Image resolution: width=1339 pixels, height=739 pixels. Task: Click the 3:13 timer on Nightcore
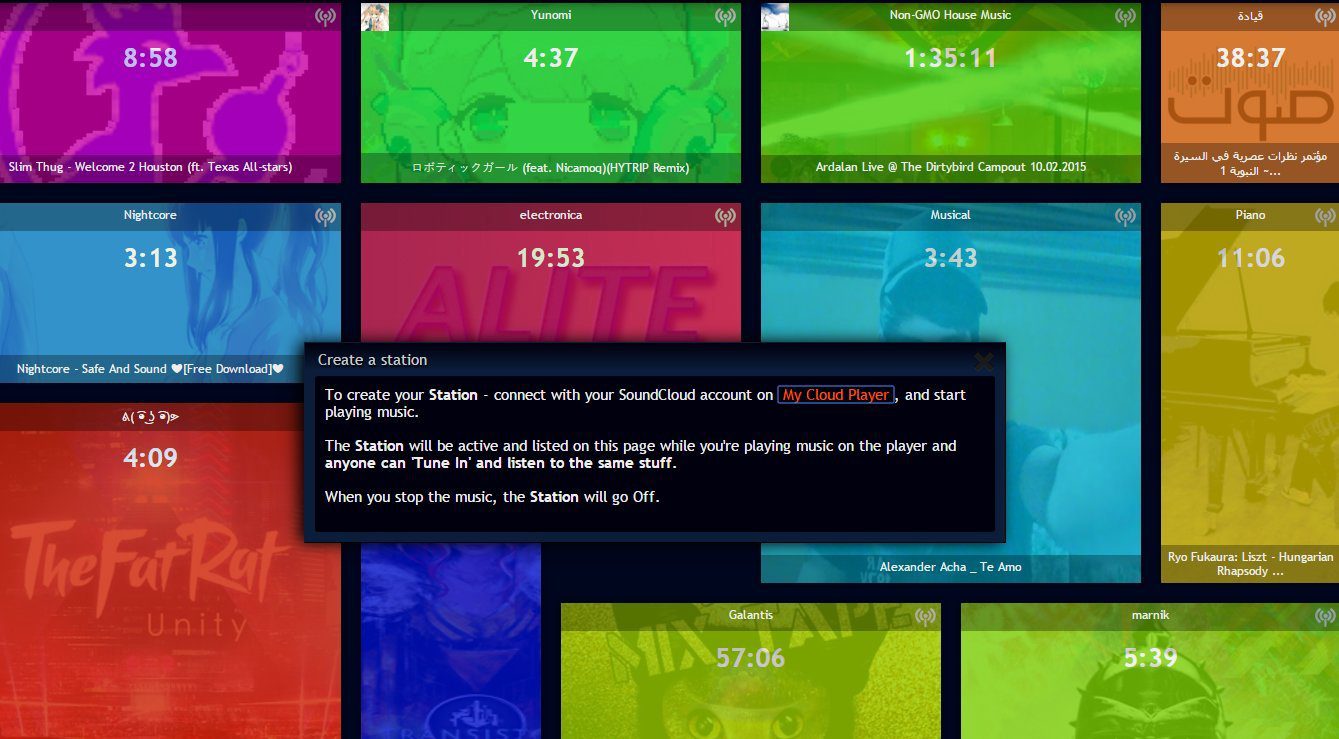tap(150, 258)
